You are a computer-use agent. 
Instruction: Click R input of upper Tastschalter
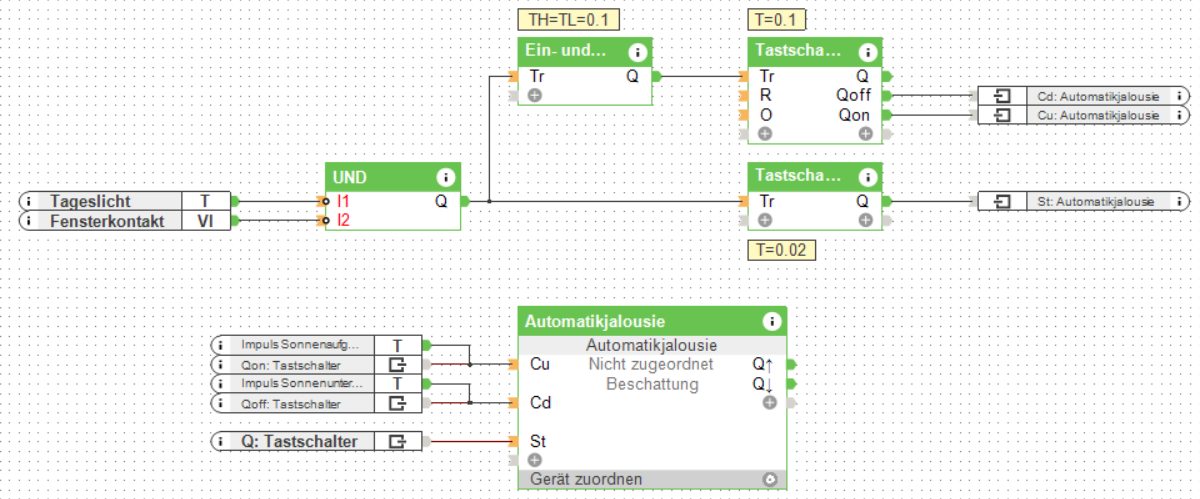[x=765, y=95]
